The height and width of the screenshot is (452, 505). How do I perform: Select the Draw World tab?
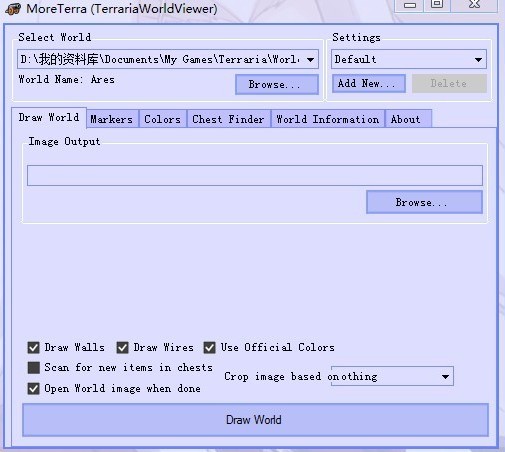tap(49, 117)
